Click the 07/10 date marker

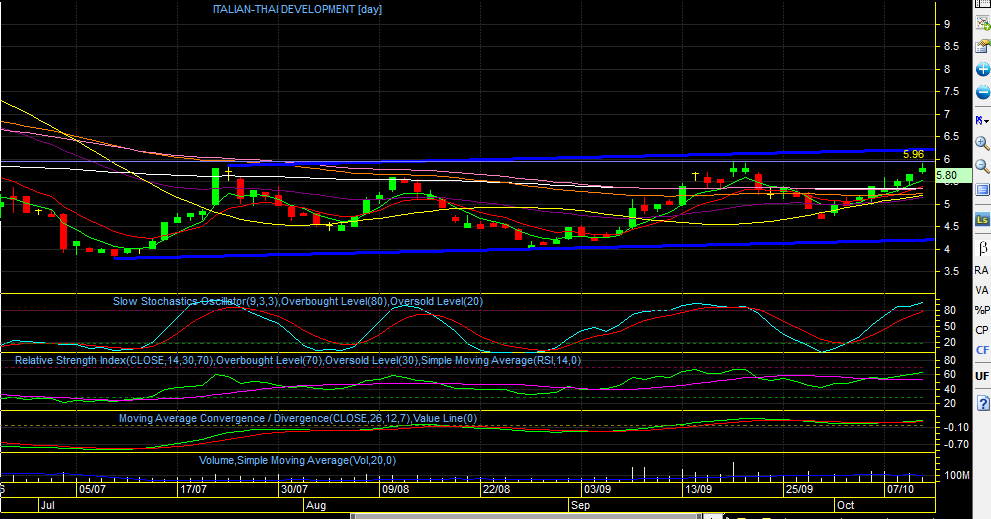pyautogui.click(x=901, y=489)
